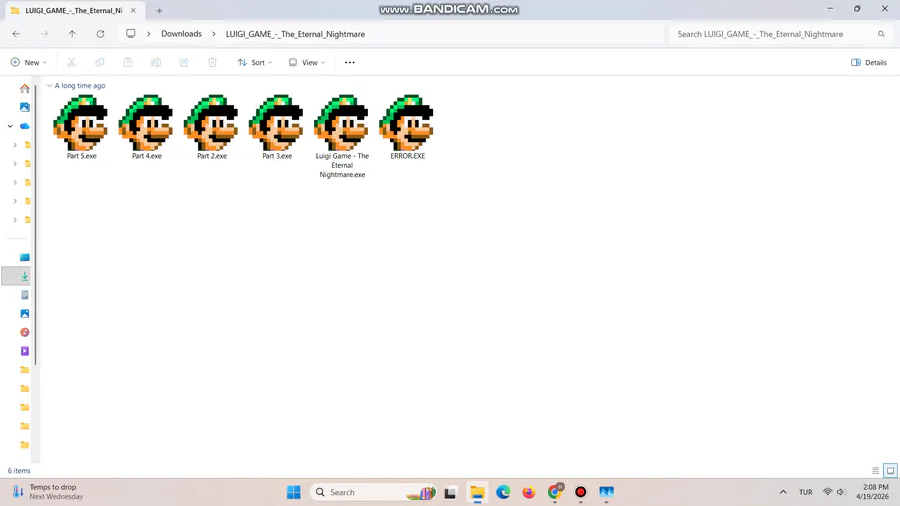Select the ERROR.EXE file

tap(408, 127)
